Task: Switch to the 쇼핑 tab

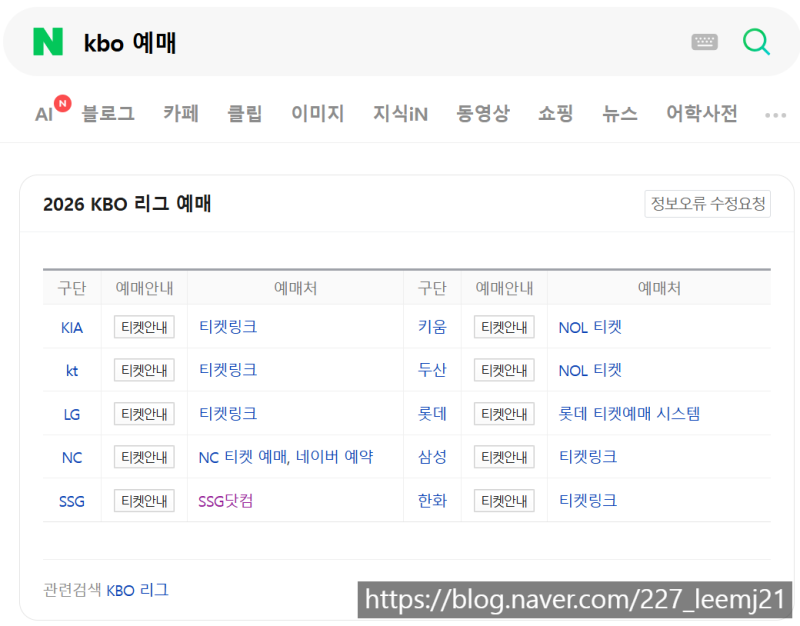Action: [556, 113]
